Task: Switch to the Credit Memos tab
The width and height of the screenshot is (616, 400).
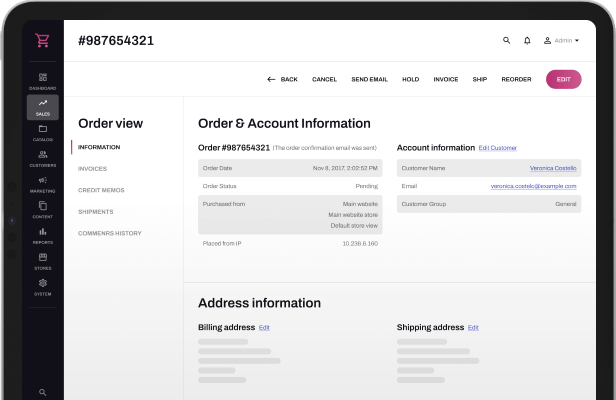Action: click(x=101, y=190)
